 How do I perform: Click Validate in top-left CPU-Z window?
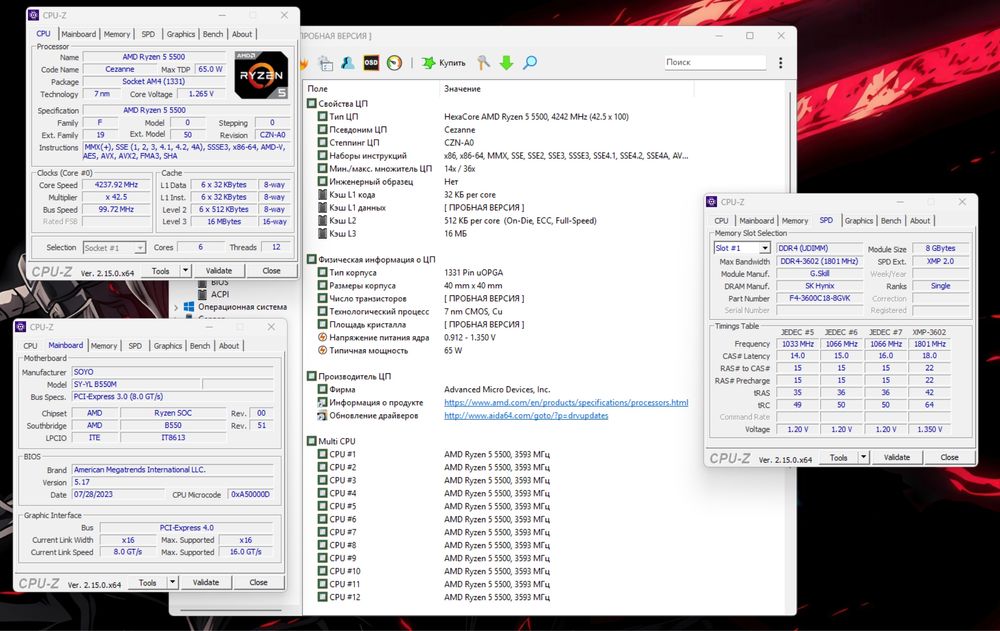pos(219,271)
